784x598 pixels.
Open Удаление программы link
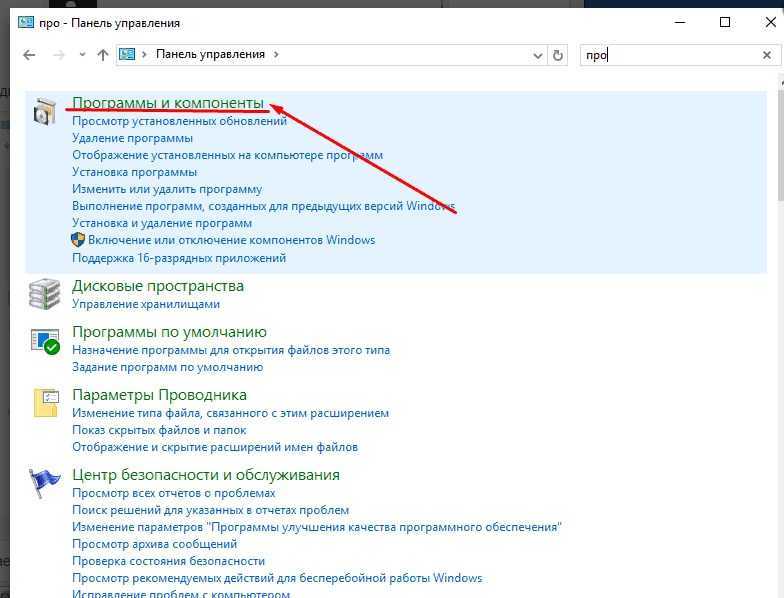point(132,138)
